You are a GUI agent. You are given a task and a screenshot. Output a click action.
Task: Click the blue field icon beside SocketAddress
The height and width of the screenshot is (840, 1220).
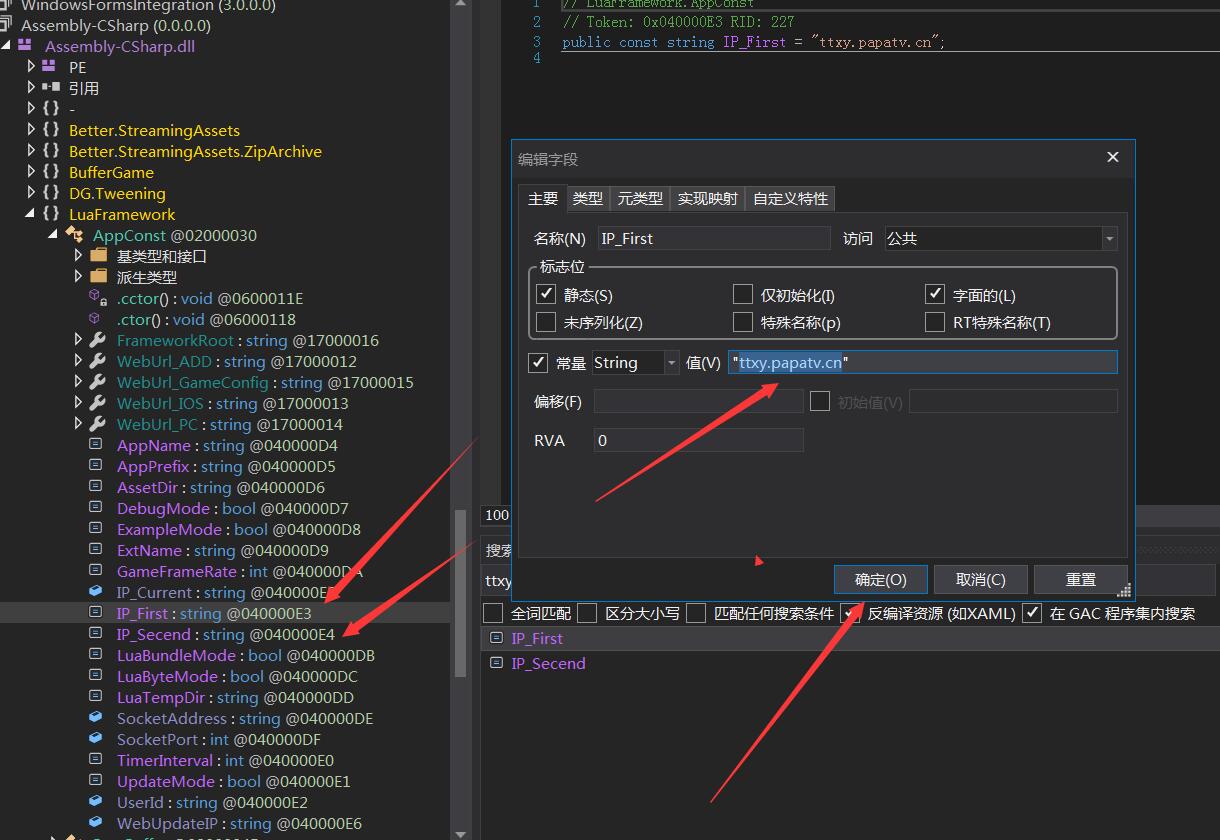click(96, 718)
